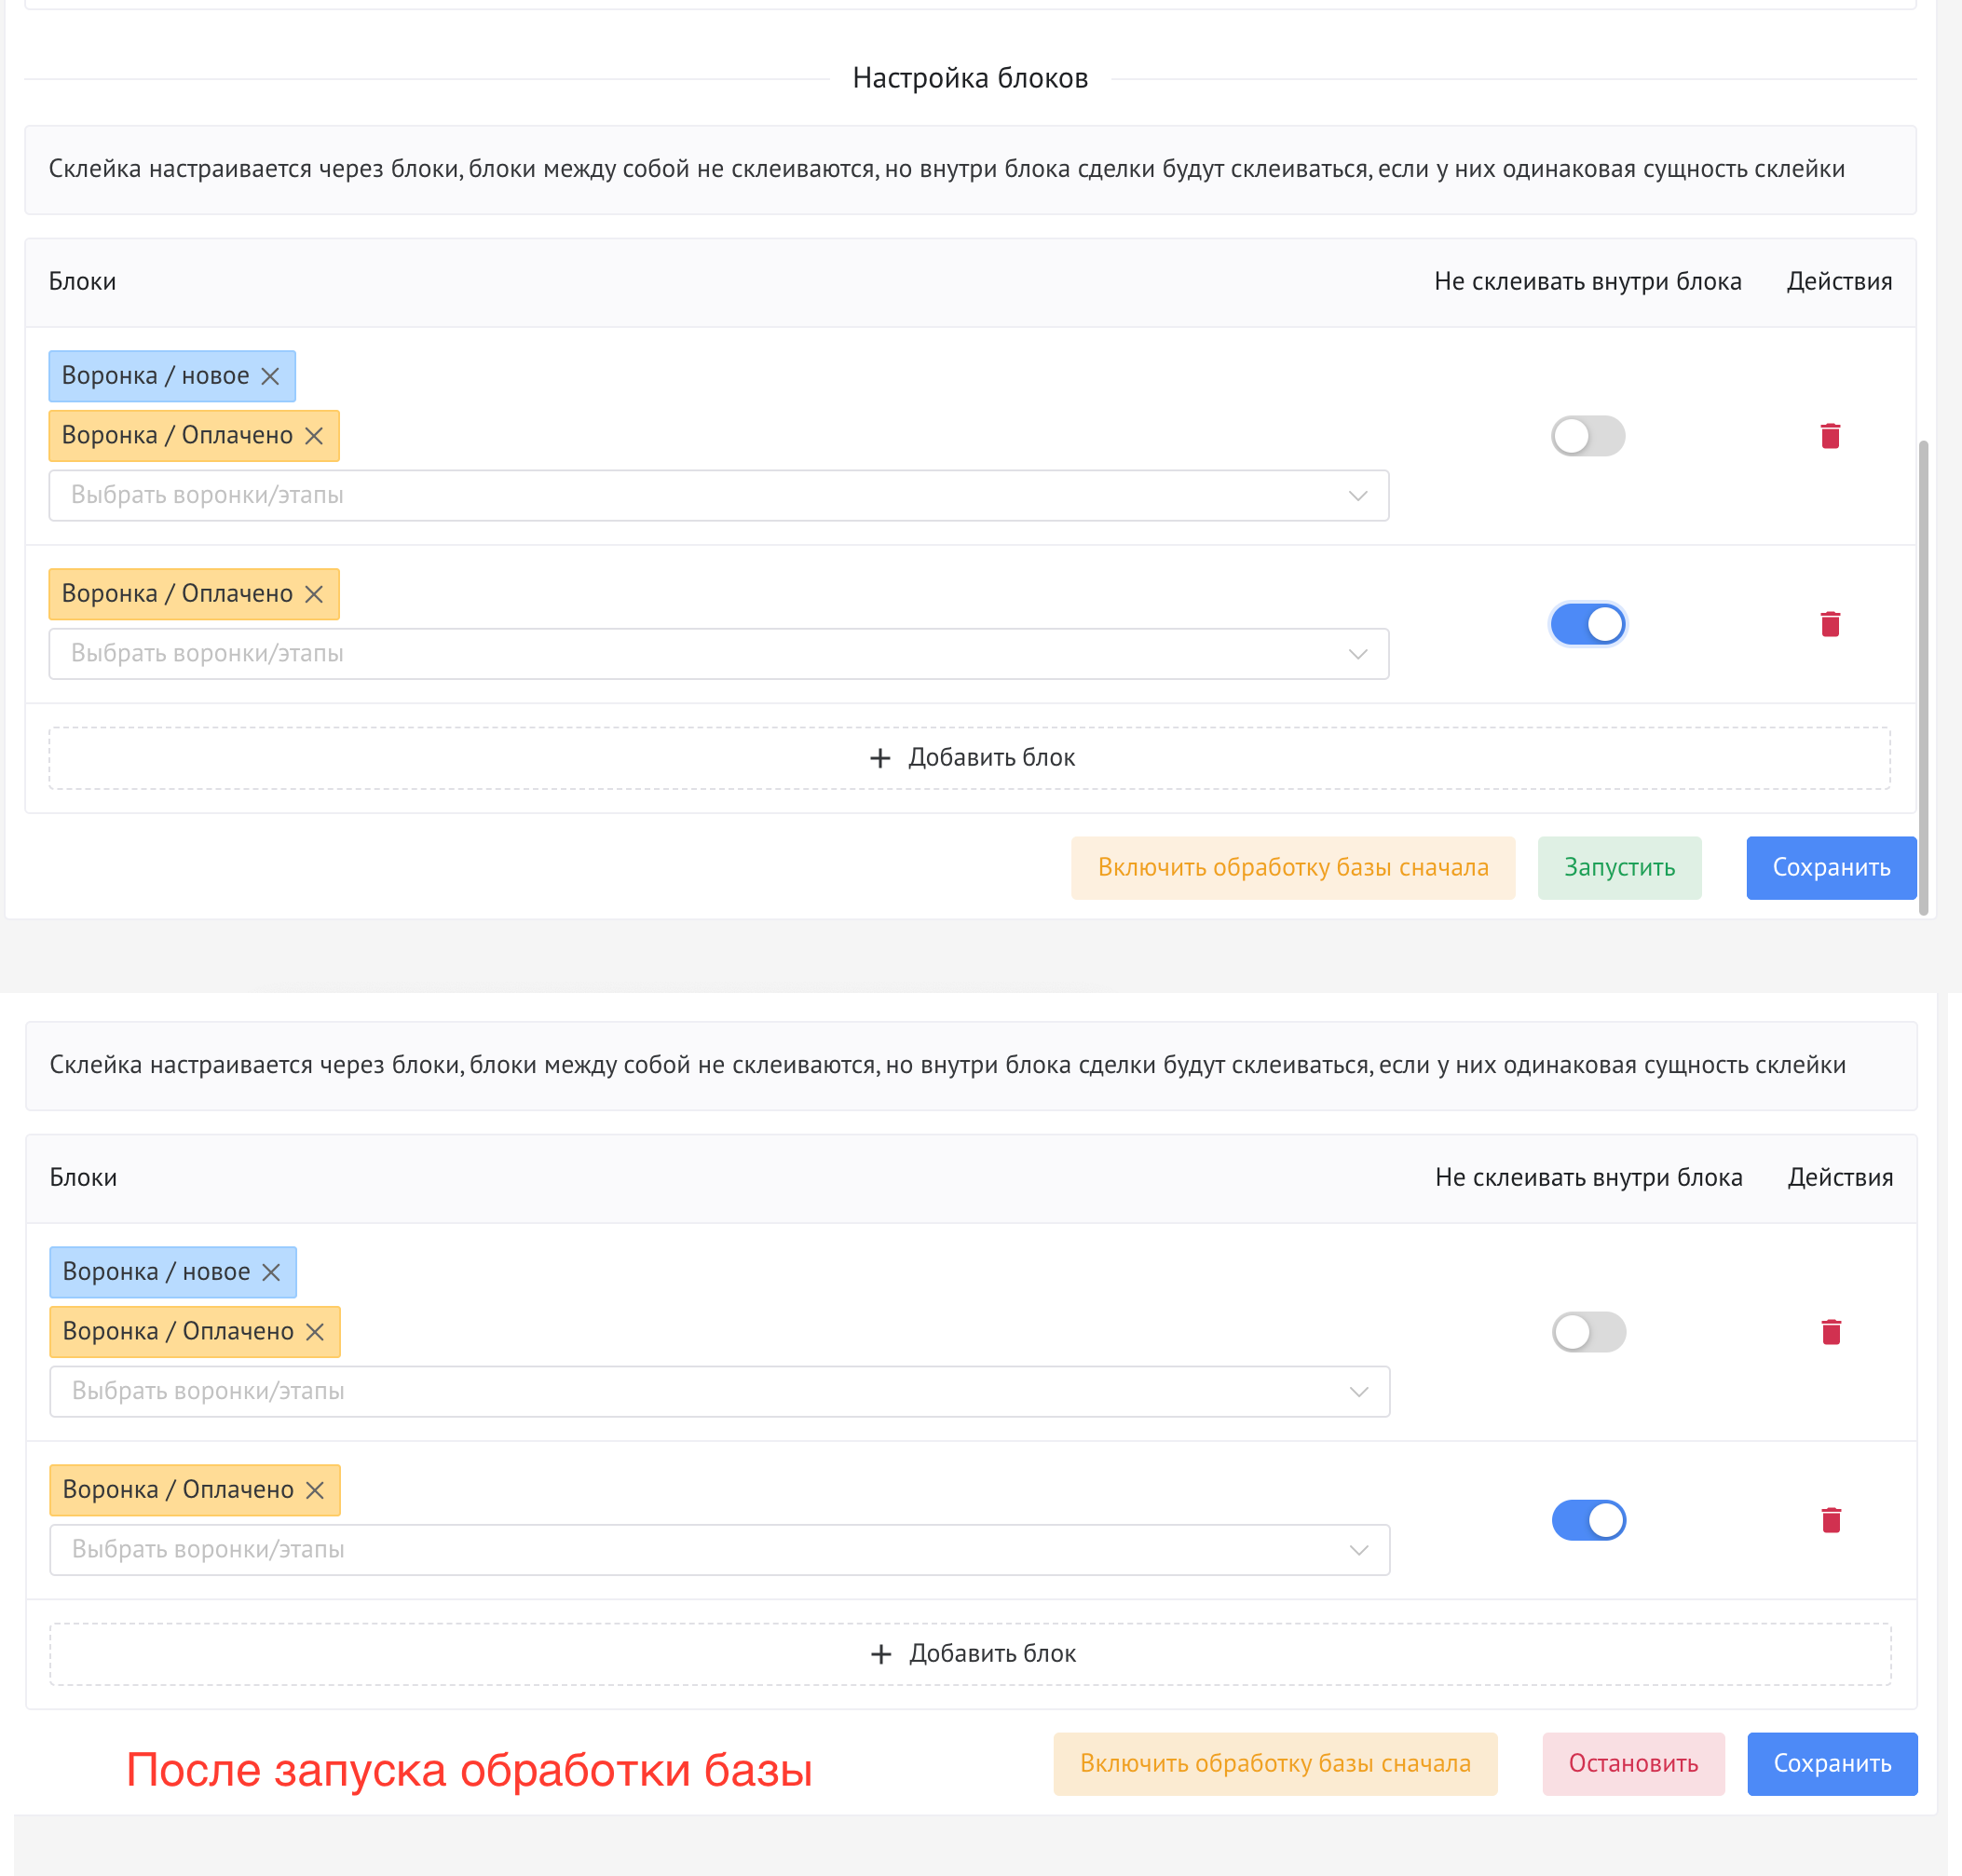The width and height of the screenshot is (1962, 1876).
Task: Delete second block via trash icon, upper panel
Action: click(1830, 624)
